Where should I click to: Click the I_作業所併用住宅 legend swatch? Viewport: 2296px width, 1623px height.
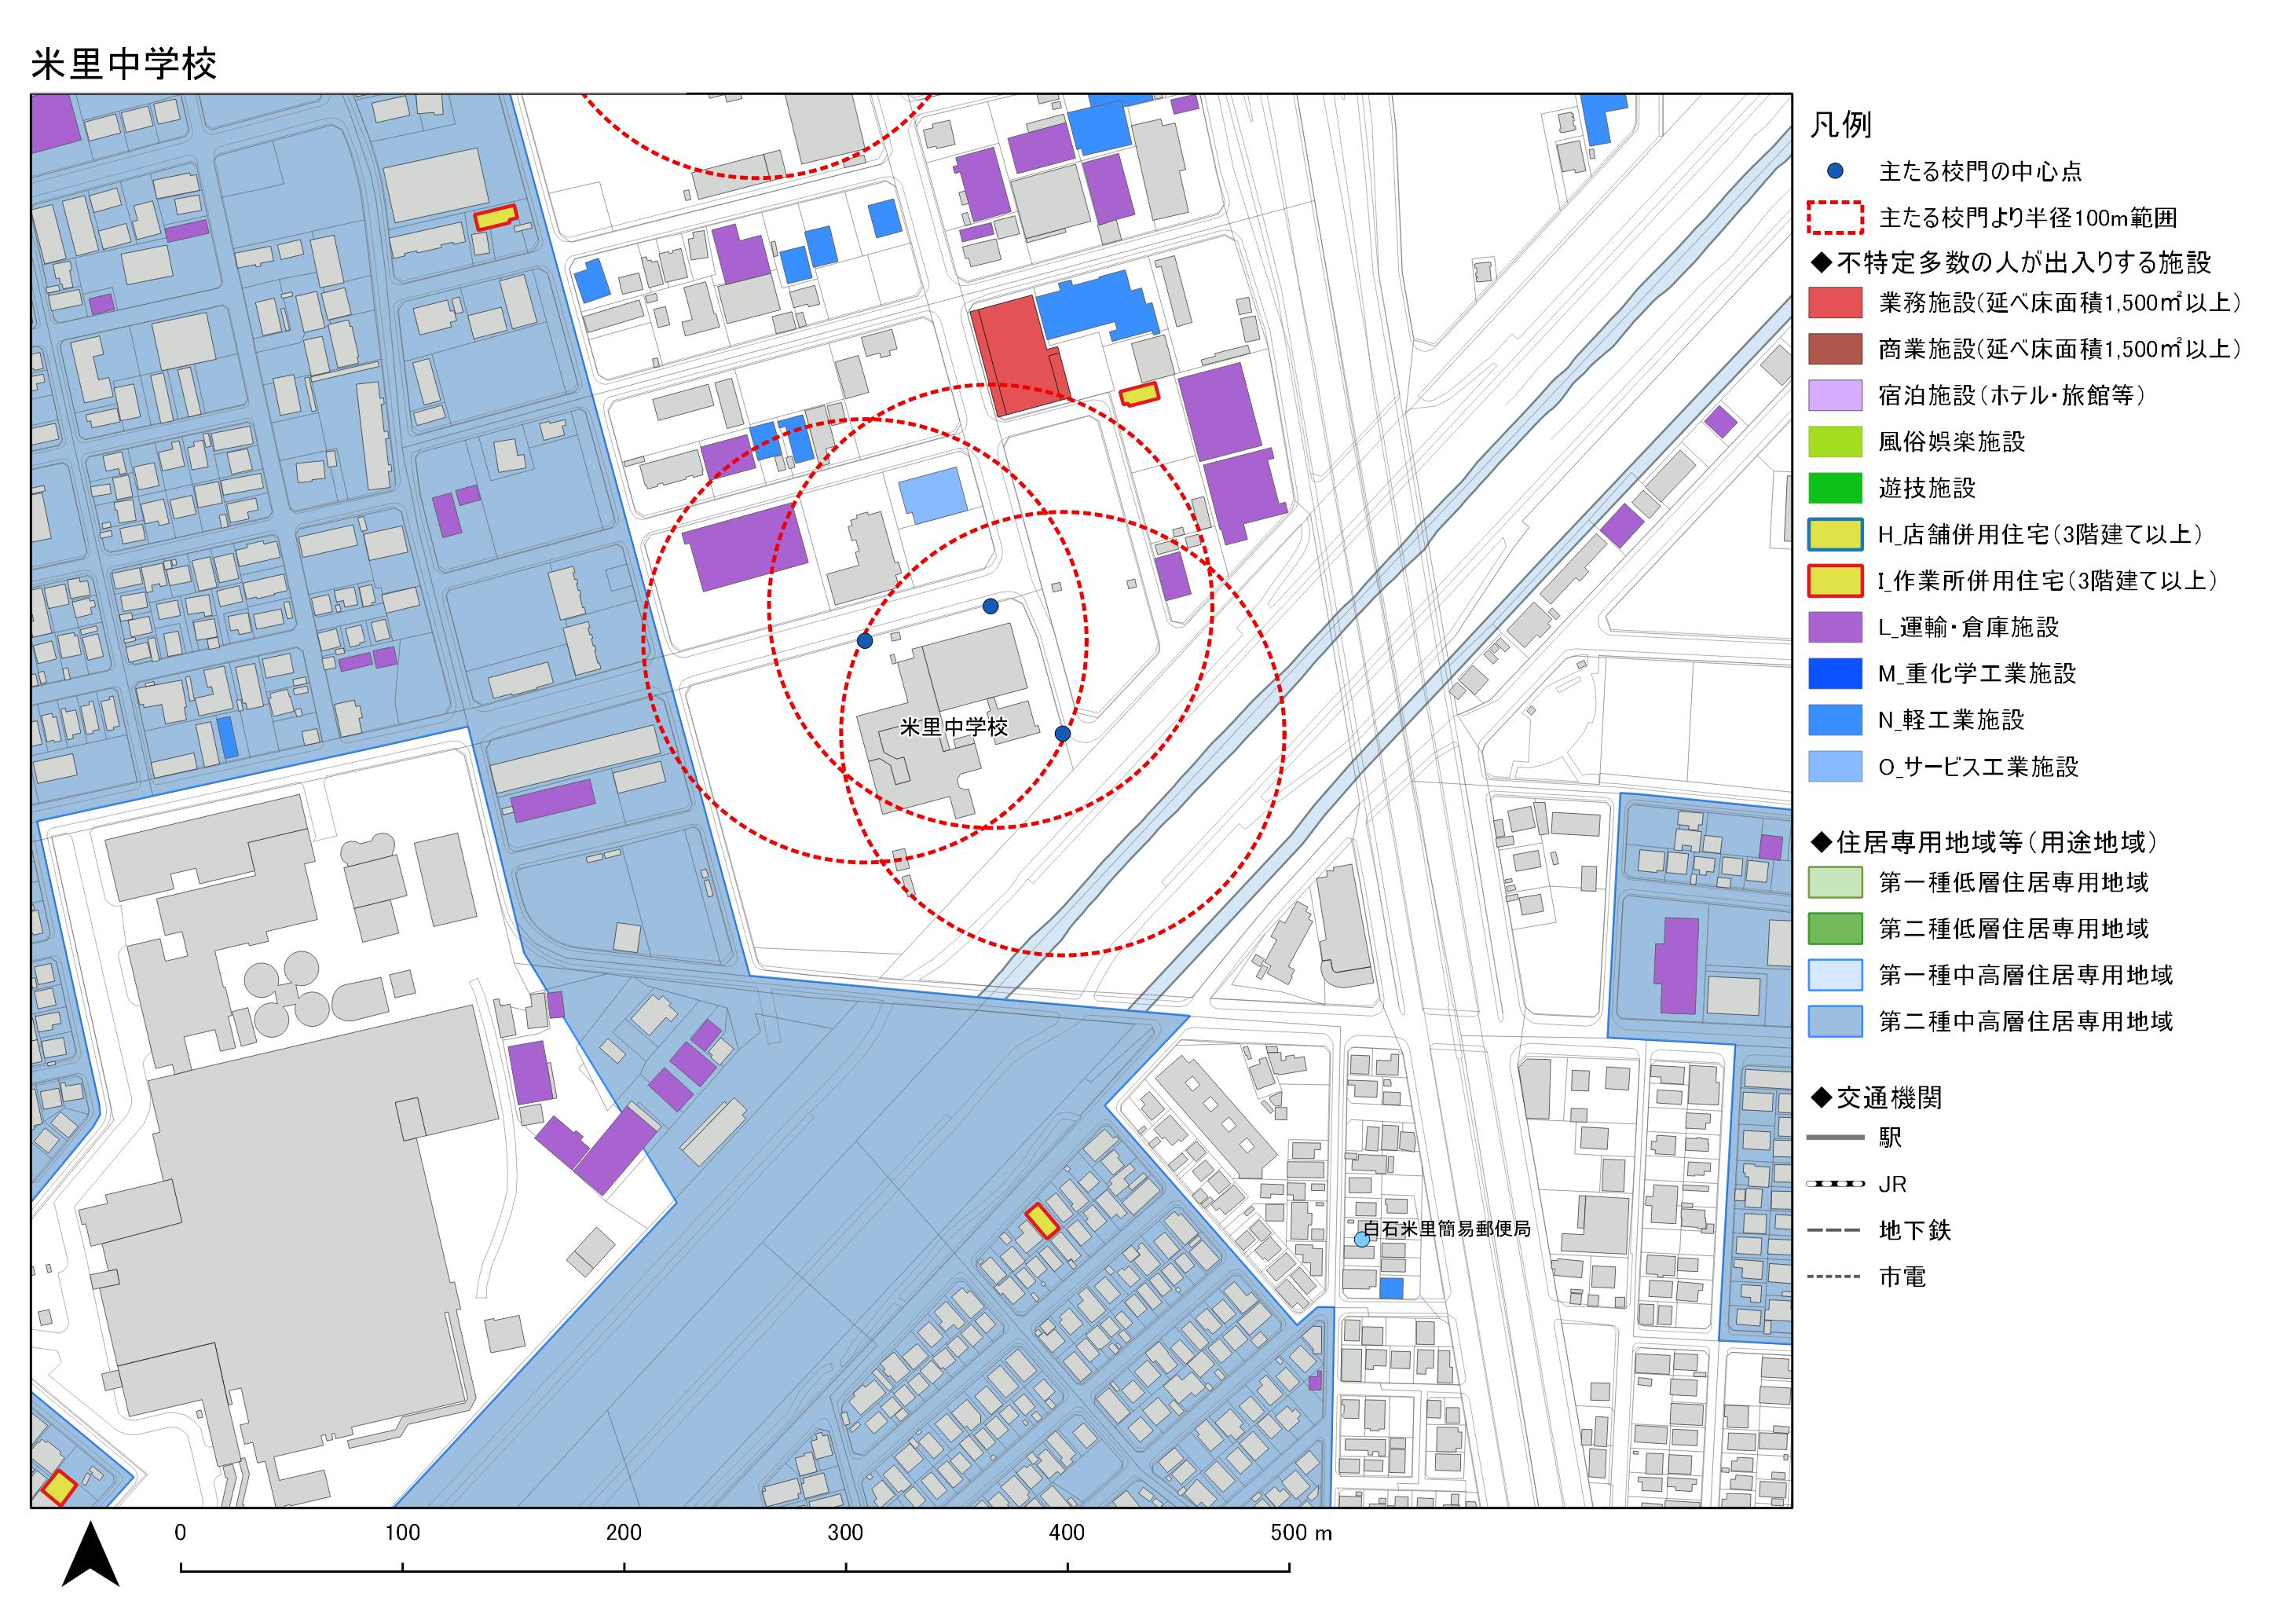coord(1835,581)
